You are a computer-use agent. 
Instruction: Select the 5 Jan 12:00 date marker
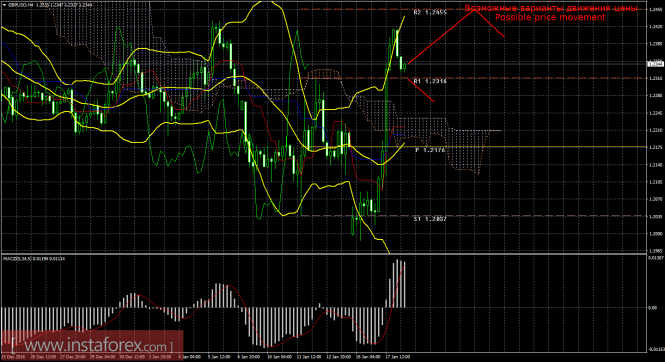(x=219, y=357)
